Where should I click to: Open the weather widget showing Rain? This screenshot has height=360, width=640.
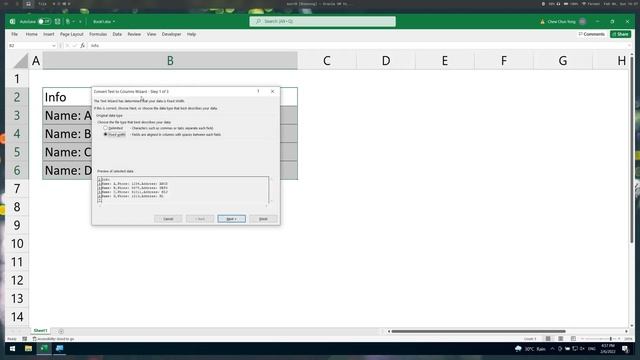coord(530,349)
